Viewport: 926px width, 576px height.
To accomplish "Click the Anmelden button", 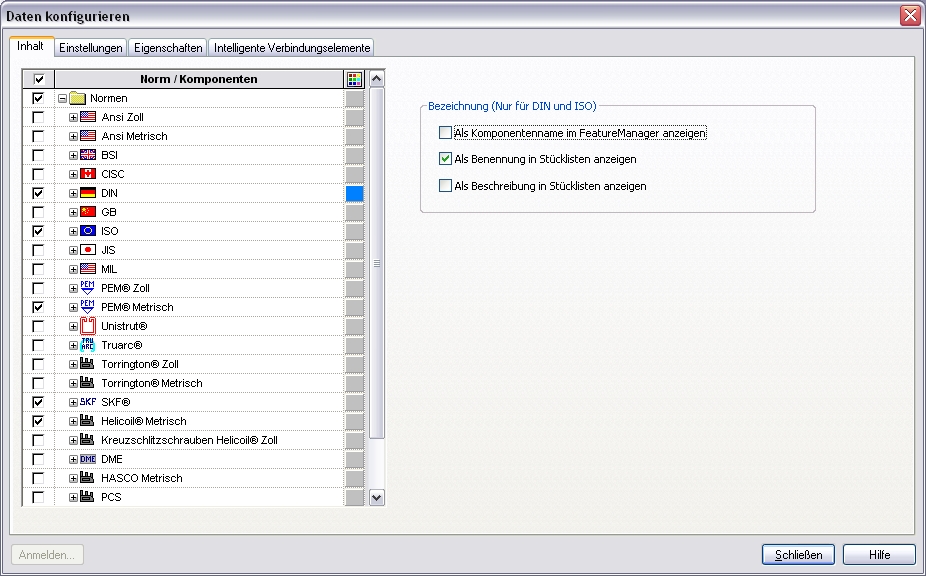I will click(x=47, y=555).
